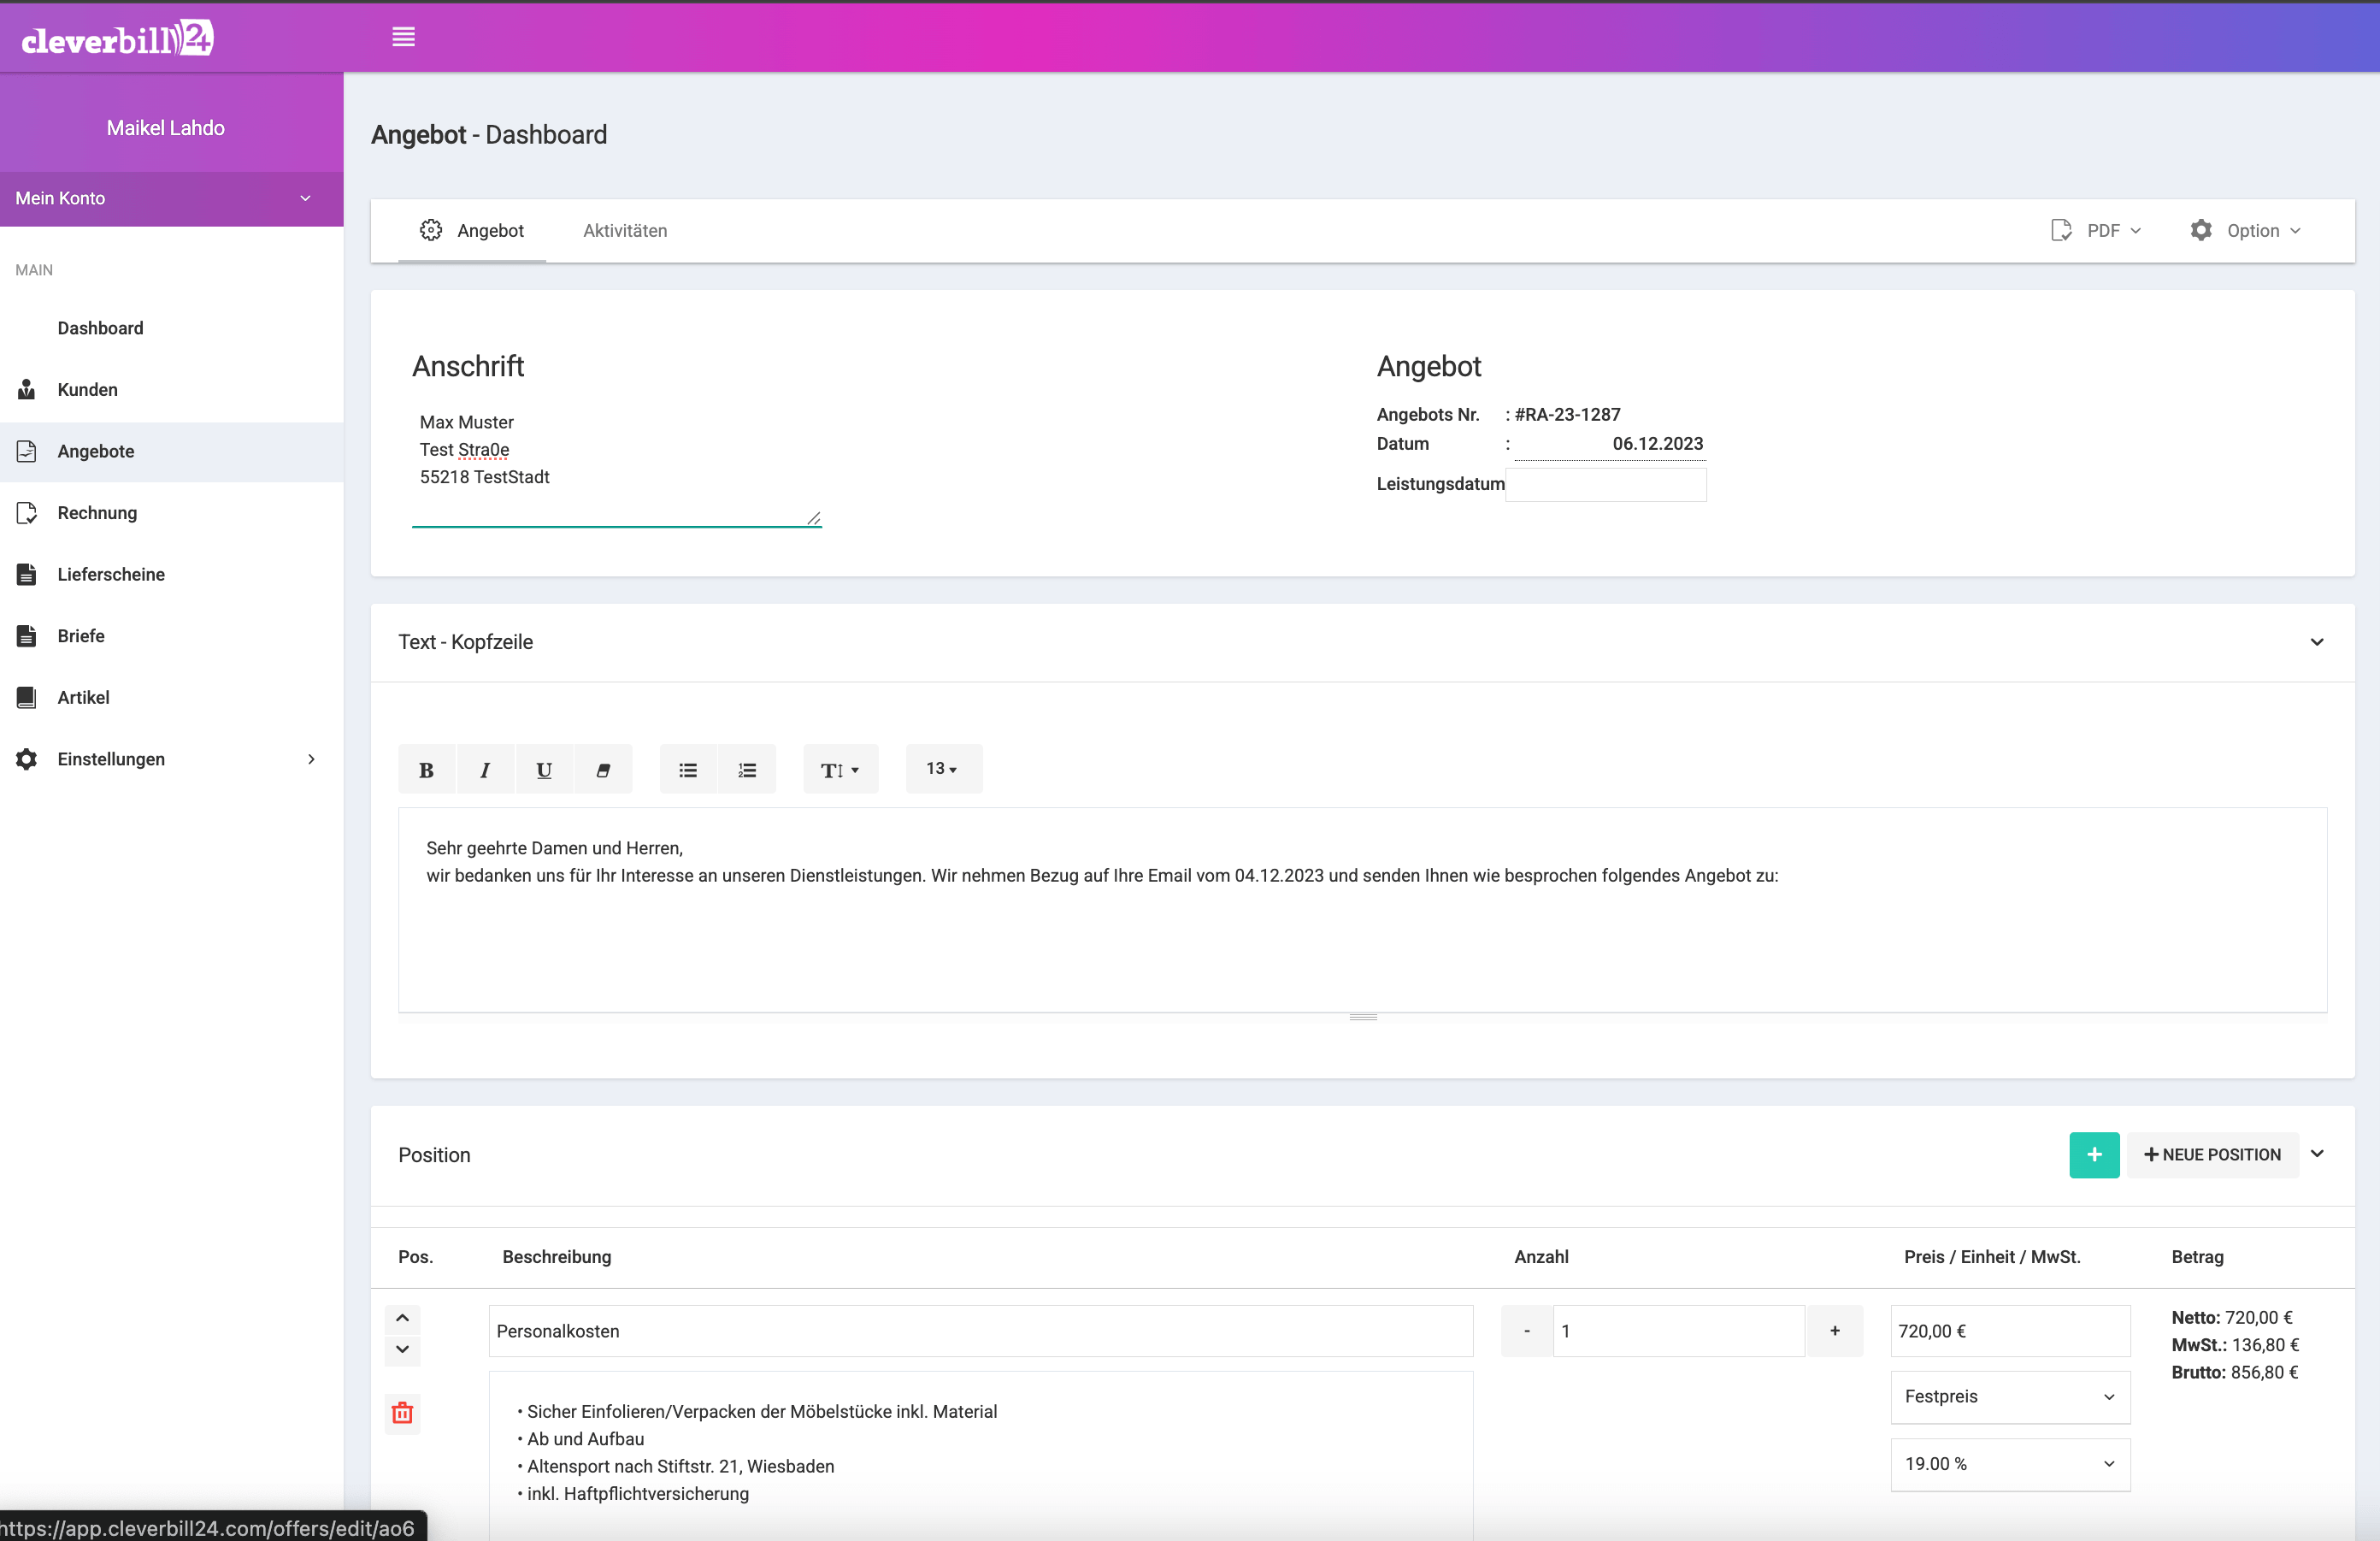Expand the Mein Konto menu
The width and height of the screenshot is (2380, 1541).
tap(172, 198)
